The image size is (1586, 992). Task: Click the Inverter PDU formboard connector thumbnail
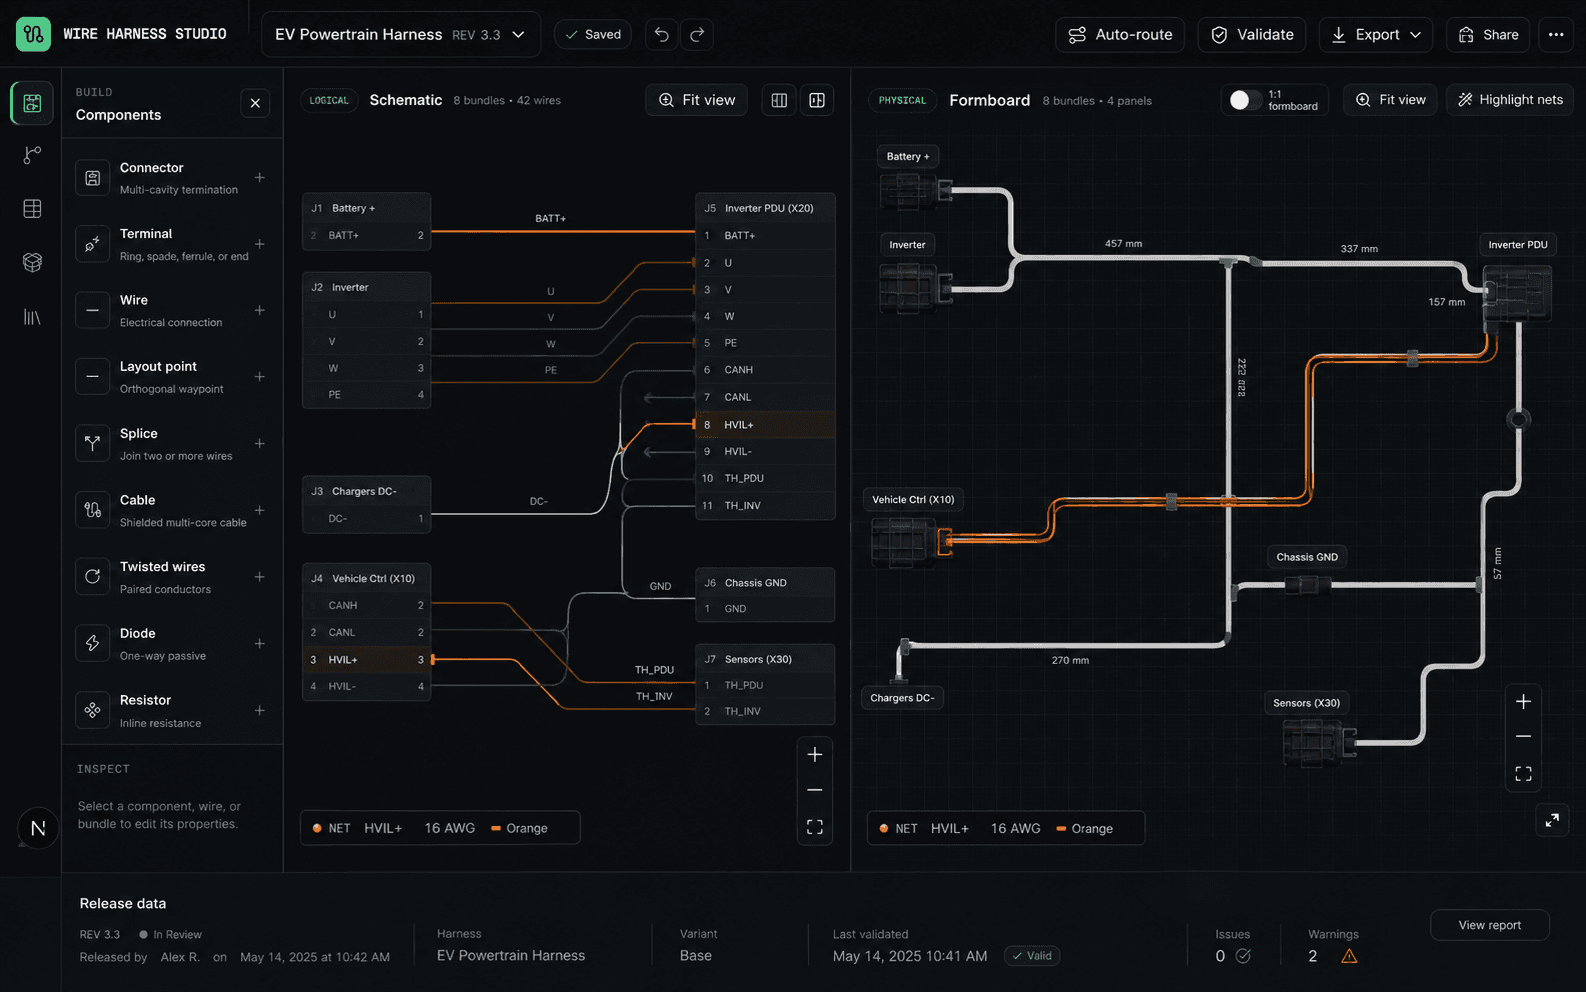1517,294
